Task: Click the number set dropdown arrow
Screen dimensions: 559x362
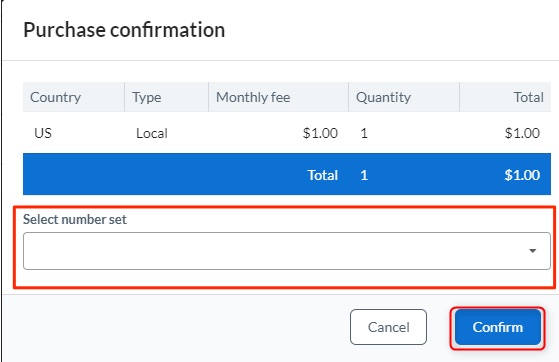Action: pos(533,251)
